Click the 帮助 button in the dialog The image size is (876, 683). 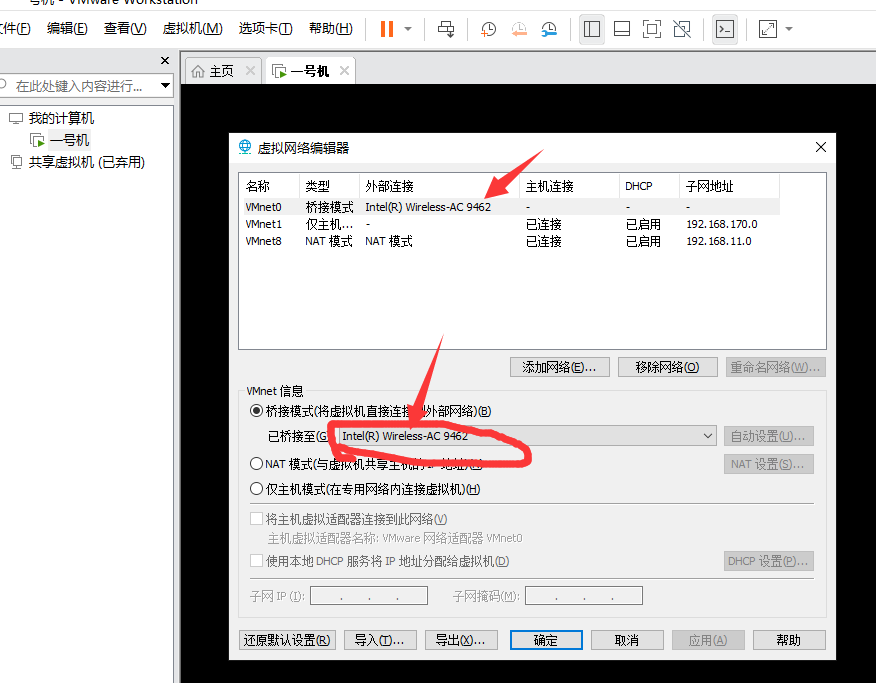(789, 640)
